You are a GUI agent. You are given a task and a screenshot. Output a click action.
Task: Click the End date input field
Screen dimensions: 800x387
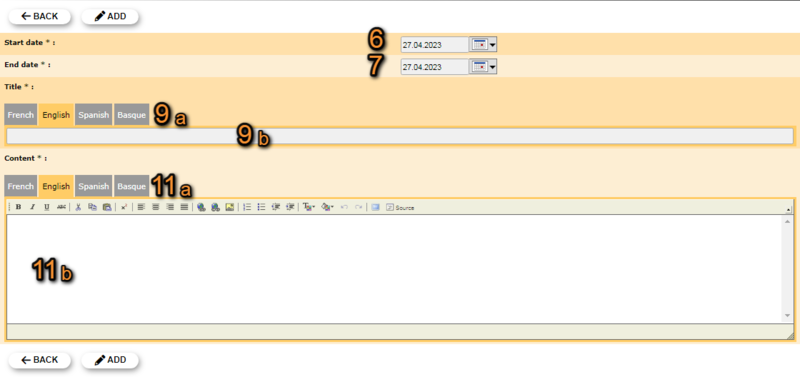pyautogui.click(x=434, y=67)
